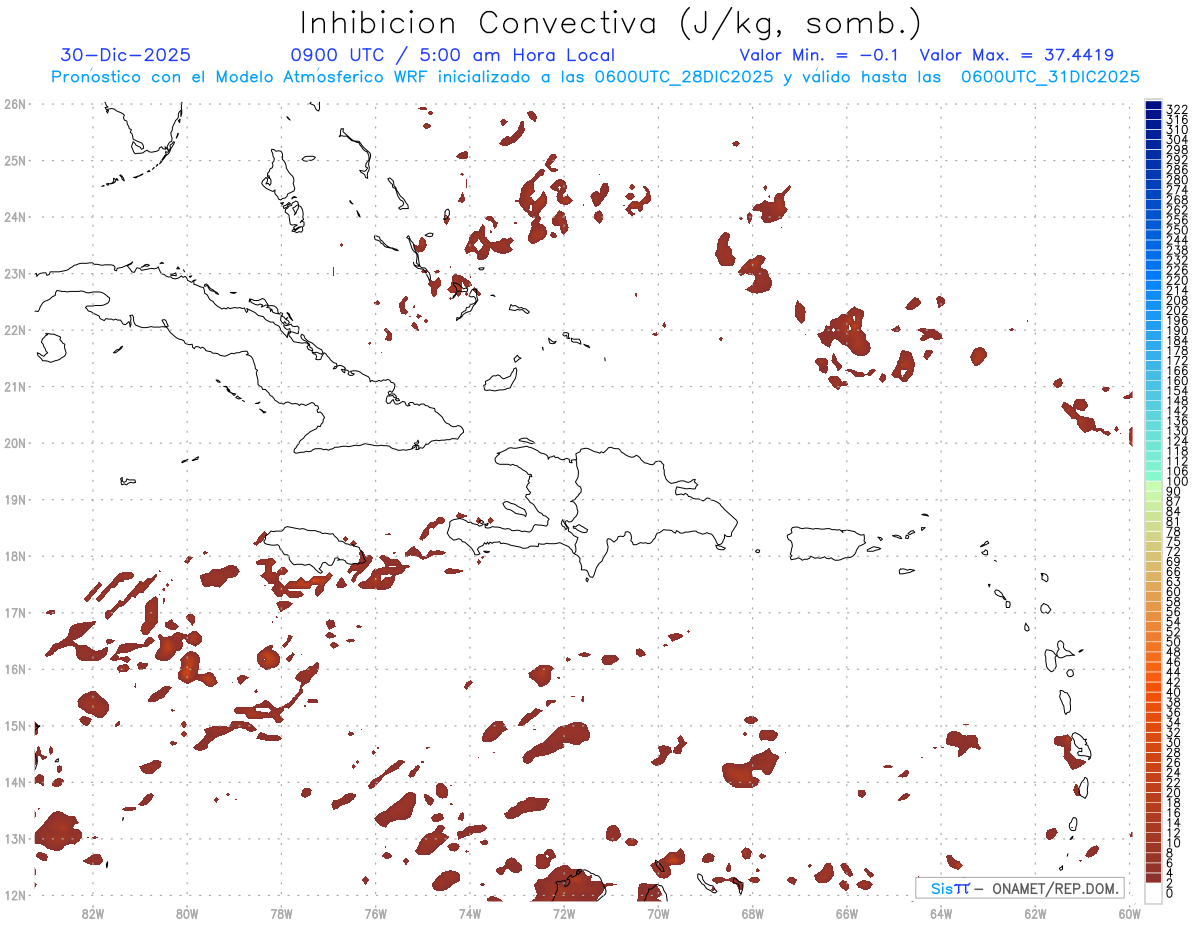Click the '0600UTC_31DIC2025' valid-until time text
1200x927 pixels.
[1050, 77]
